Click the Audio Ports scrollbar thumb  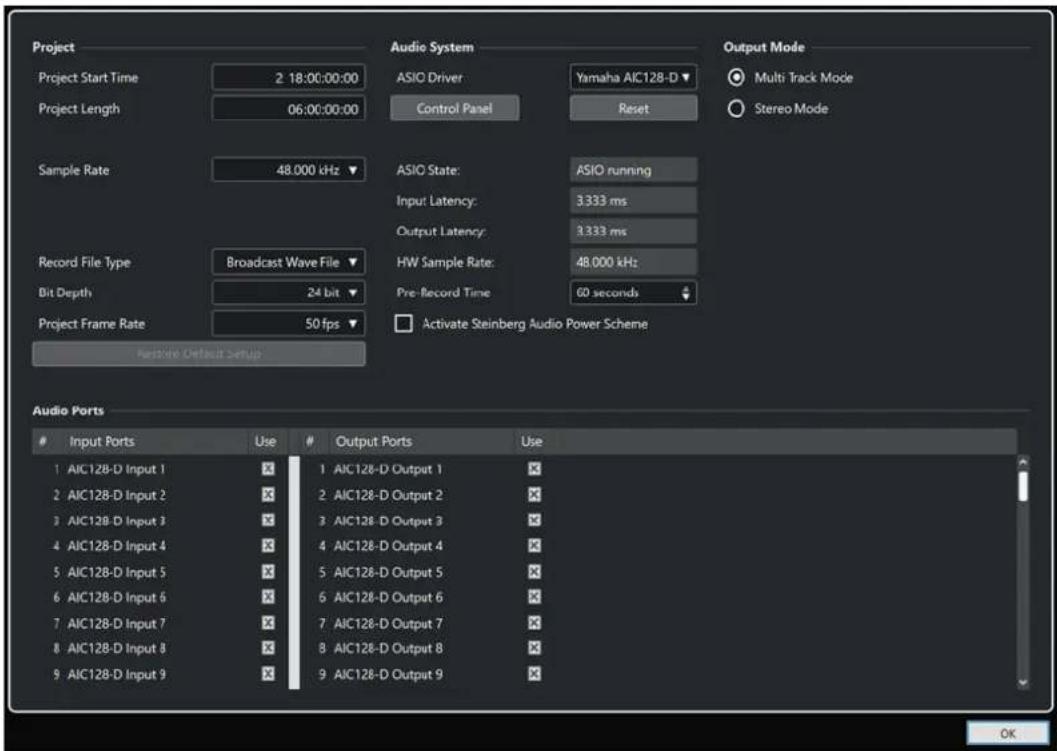pos(1023,486)
